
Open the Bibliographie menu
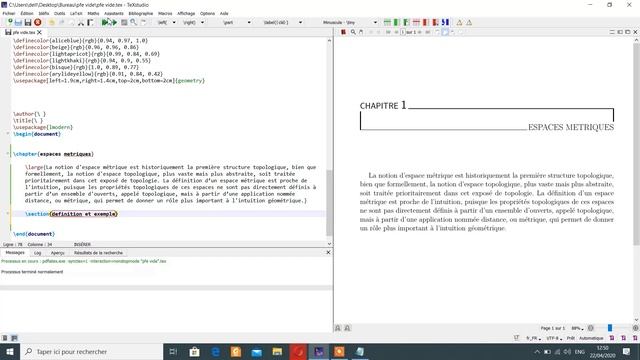(140, 13)
